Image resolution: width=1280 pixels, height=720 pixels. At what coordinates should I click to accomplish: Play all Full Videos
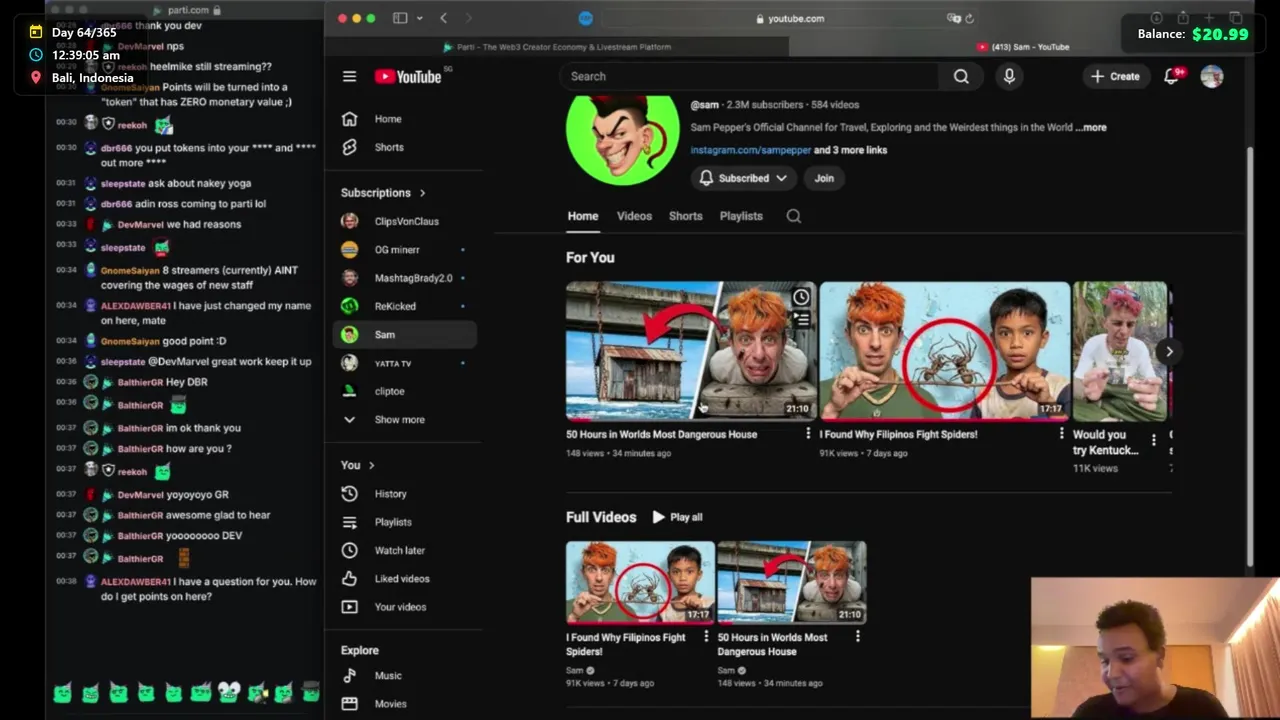(x=678, y=517)
